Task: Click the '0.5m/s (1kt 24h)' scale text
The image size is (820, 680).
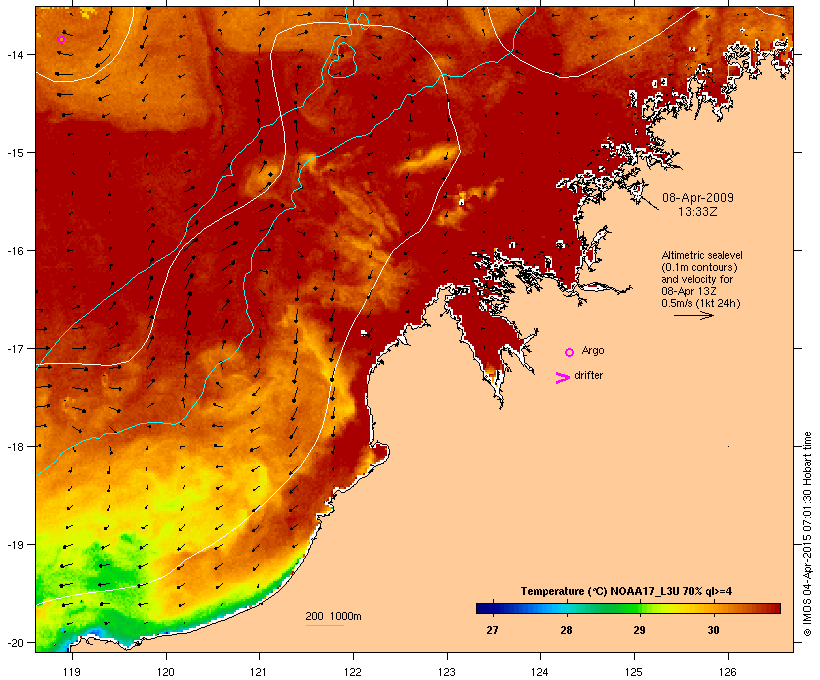Action: coord(701,303)
